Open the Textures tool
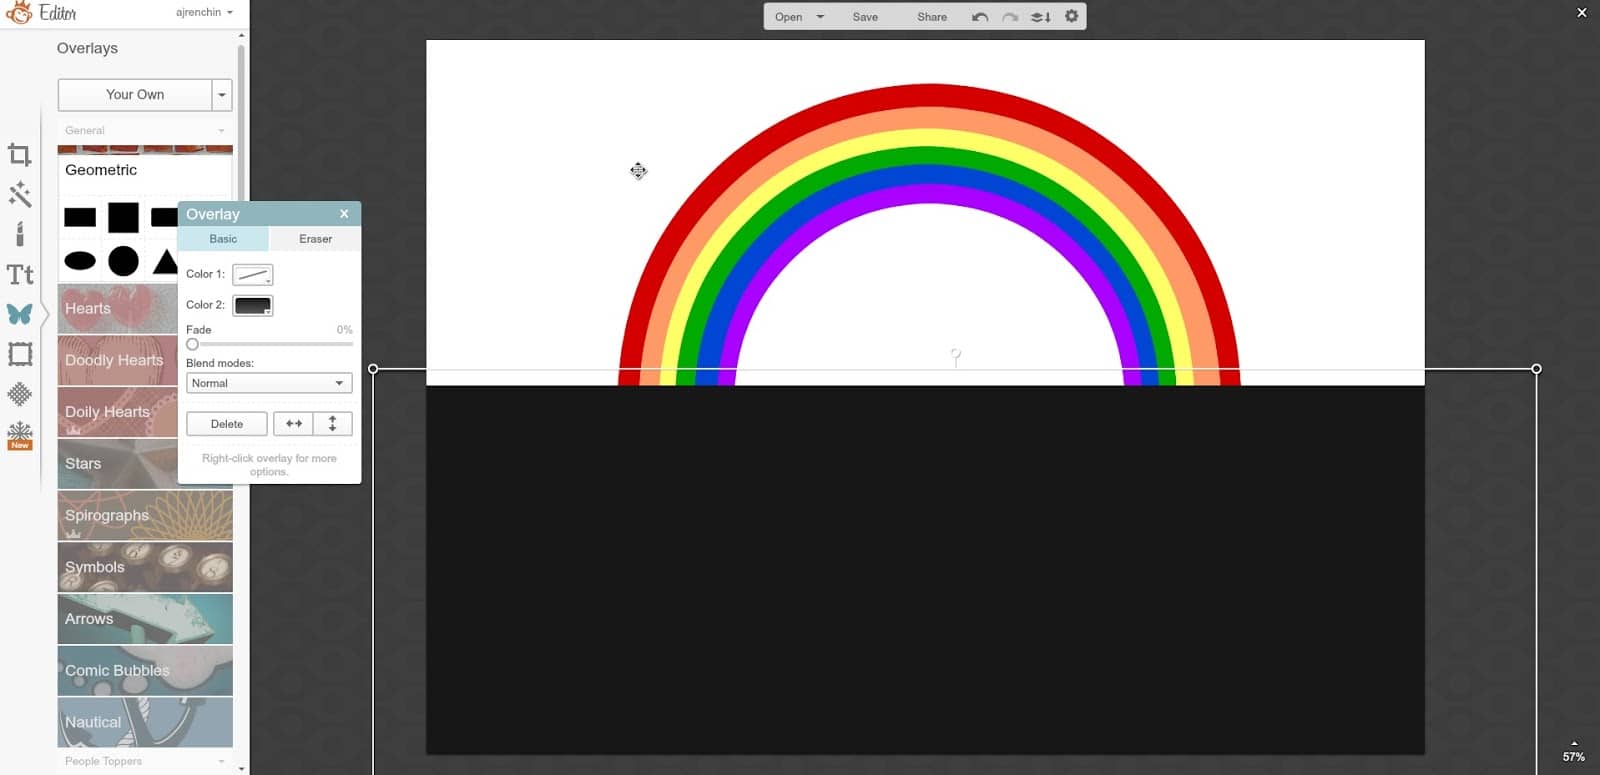Screen dimensions: 1600x775 pyautogui.click(x=20, y=394)
